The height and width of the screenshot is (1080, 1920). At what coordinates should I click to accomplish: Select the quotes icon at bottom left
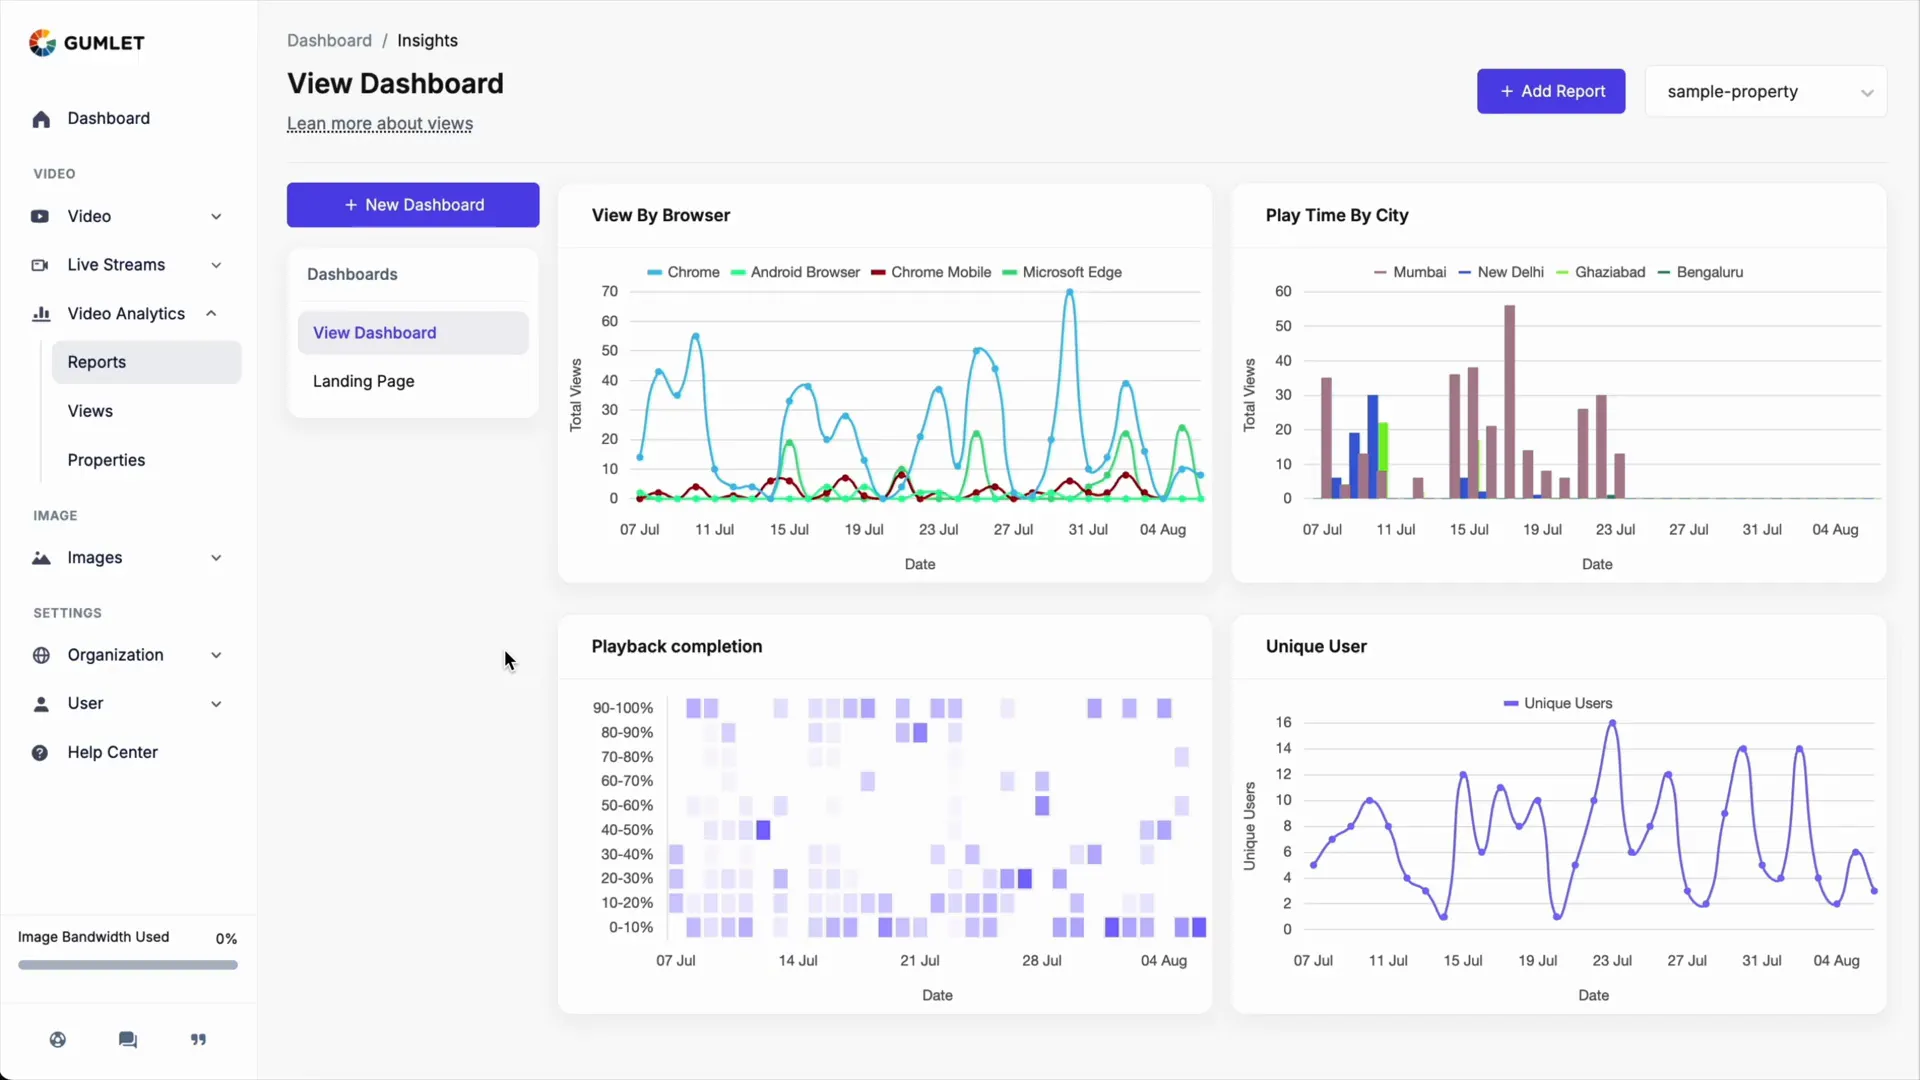(198, 1039)
